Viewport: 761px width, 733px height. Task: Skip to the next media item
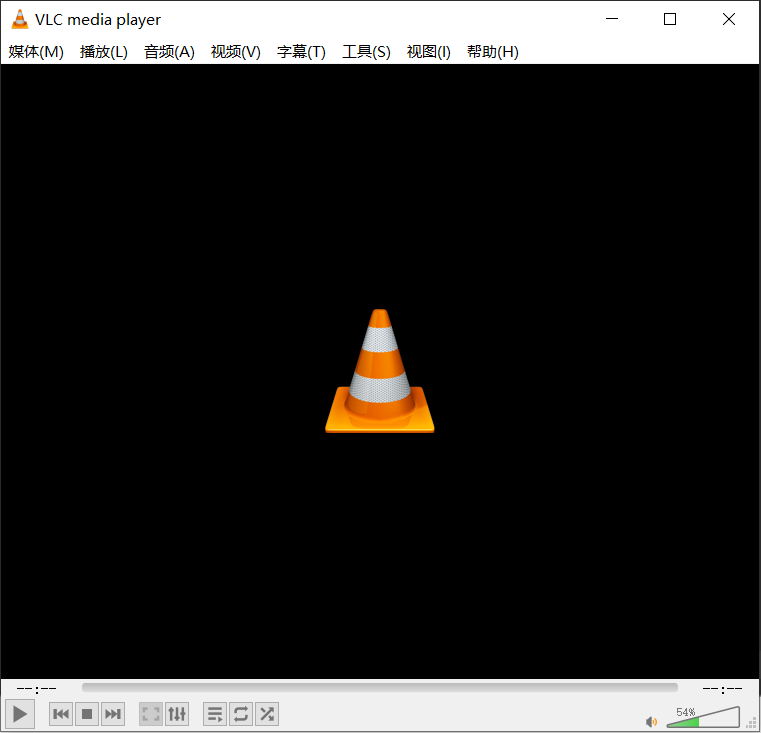[x=113, y=714]
